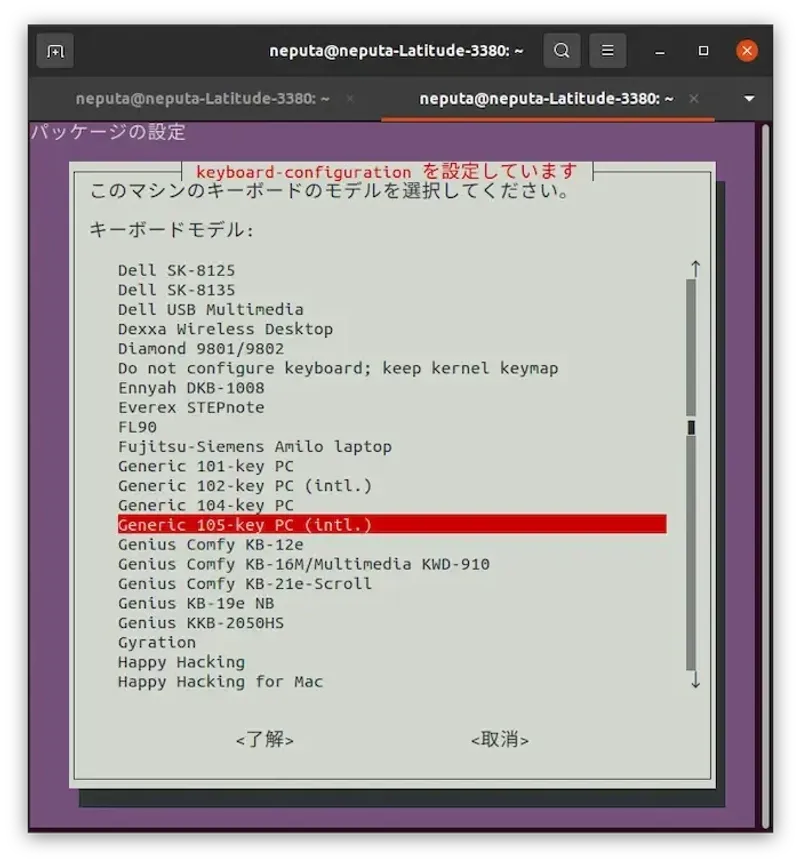Click the terminal search icon

(562, 51)
